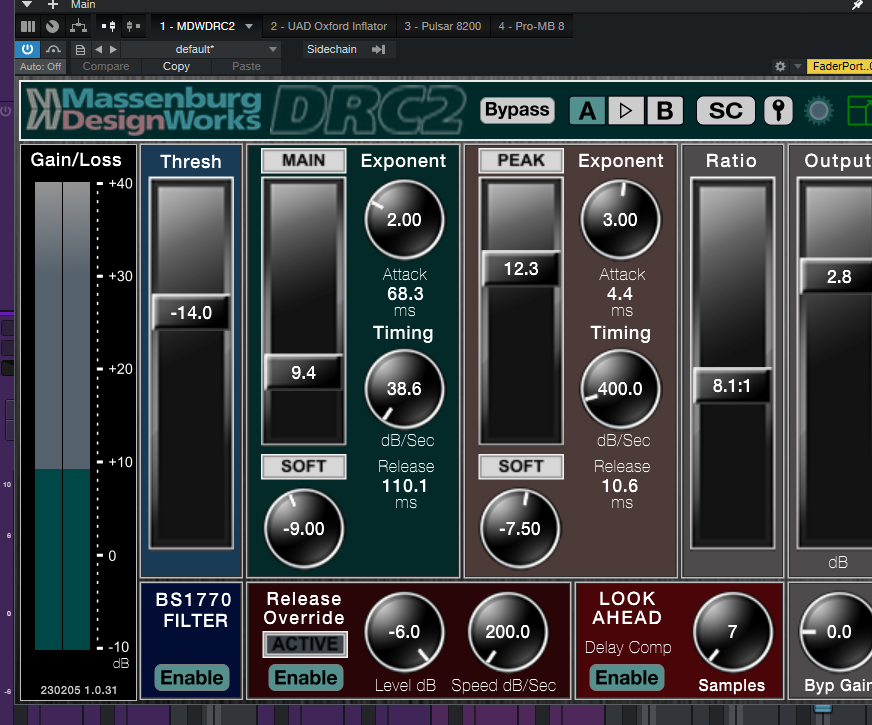Toggle the SOFT button in MAIN section
Screen dimensions: 872x725
point(304,466)
